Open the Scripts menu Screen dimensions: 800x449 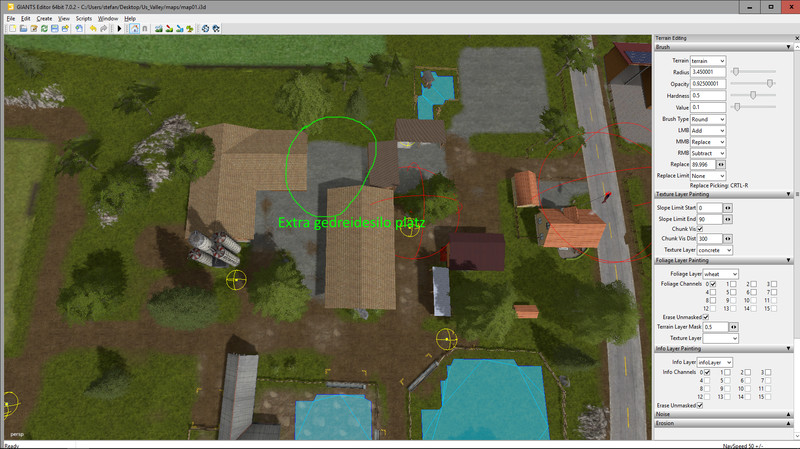click(83, 18)
